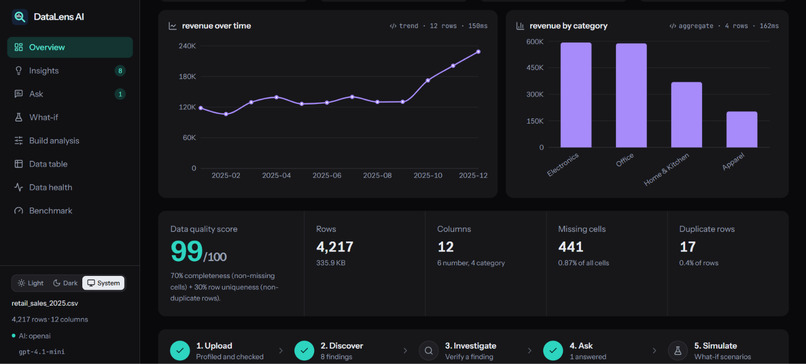This screenshot has height=364, width=806.
Task: Click the What-if flask icon
Action: 19,117
